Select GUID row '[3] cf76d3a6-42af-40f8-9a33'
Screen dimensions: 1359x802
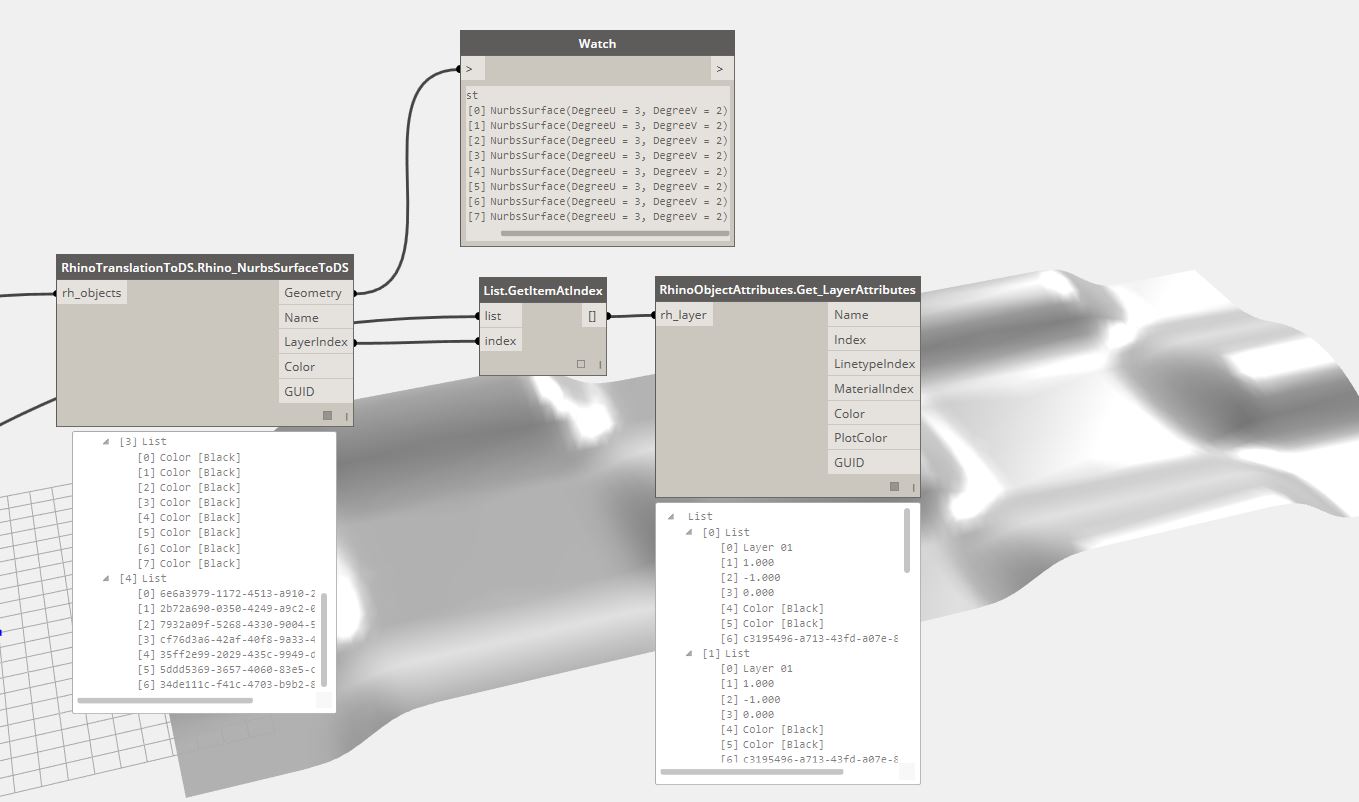click(227, 639)
